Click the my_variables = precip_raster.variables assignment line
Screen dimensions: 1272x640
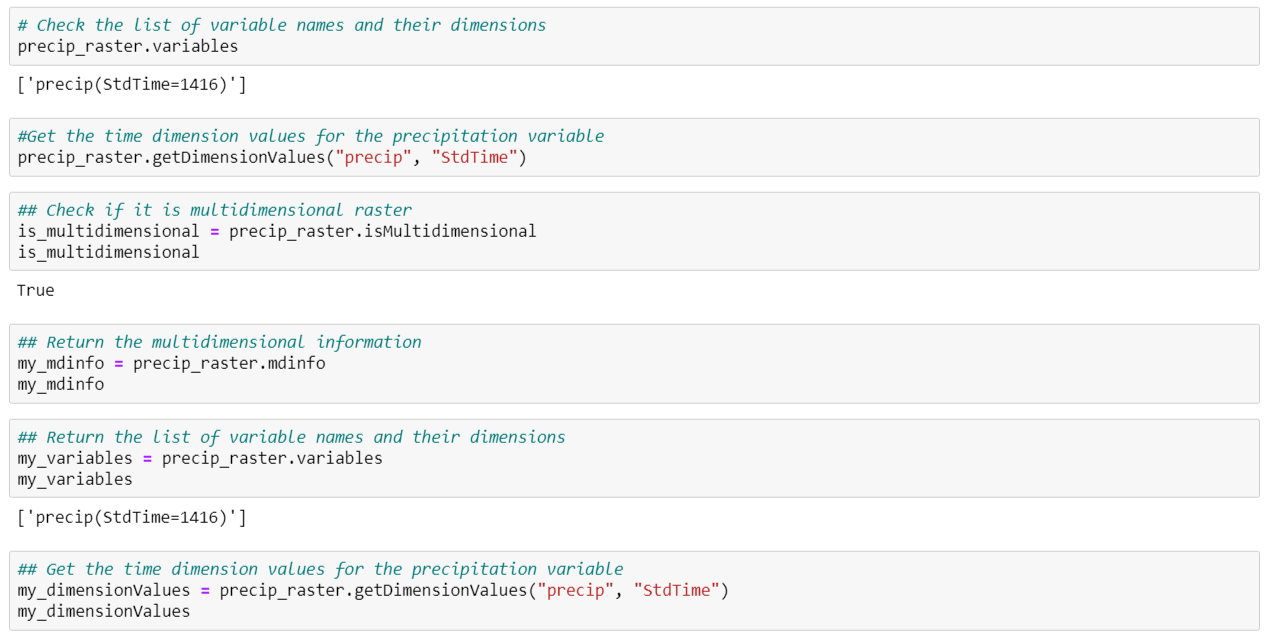point(200,458)
